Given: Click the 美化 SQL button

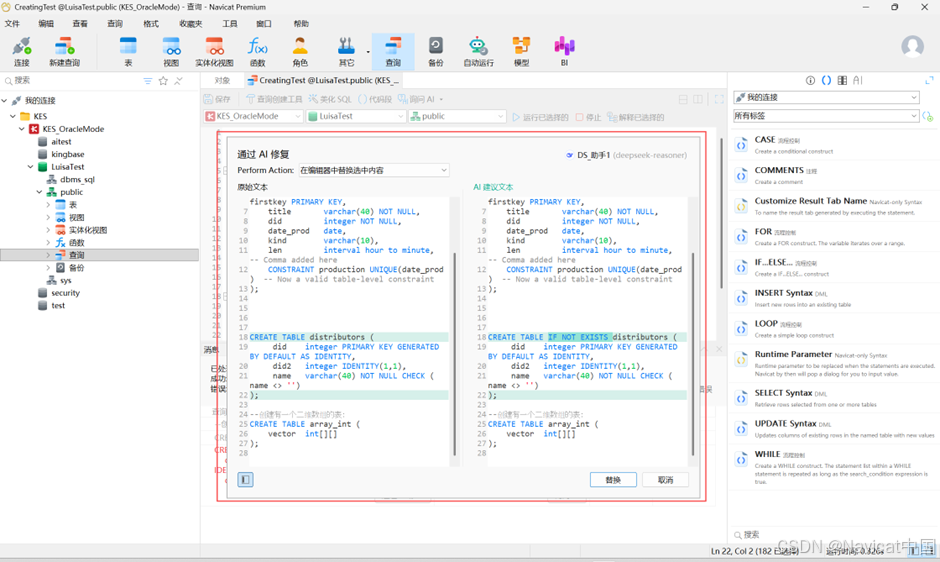Looking at the screenshot, I should pos(330,100).
